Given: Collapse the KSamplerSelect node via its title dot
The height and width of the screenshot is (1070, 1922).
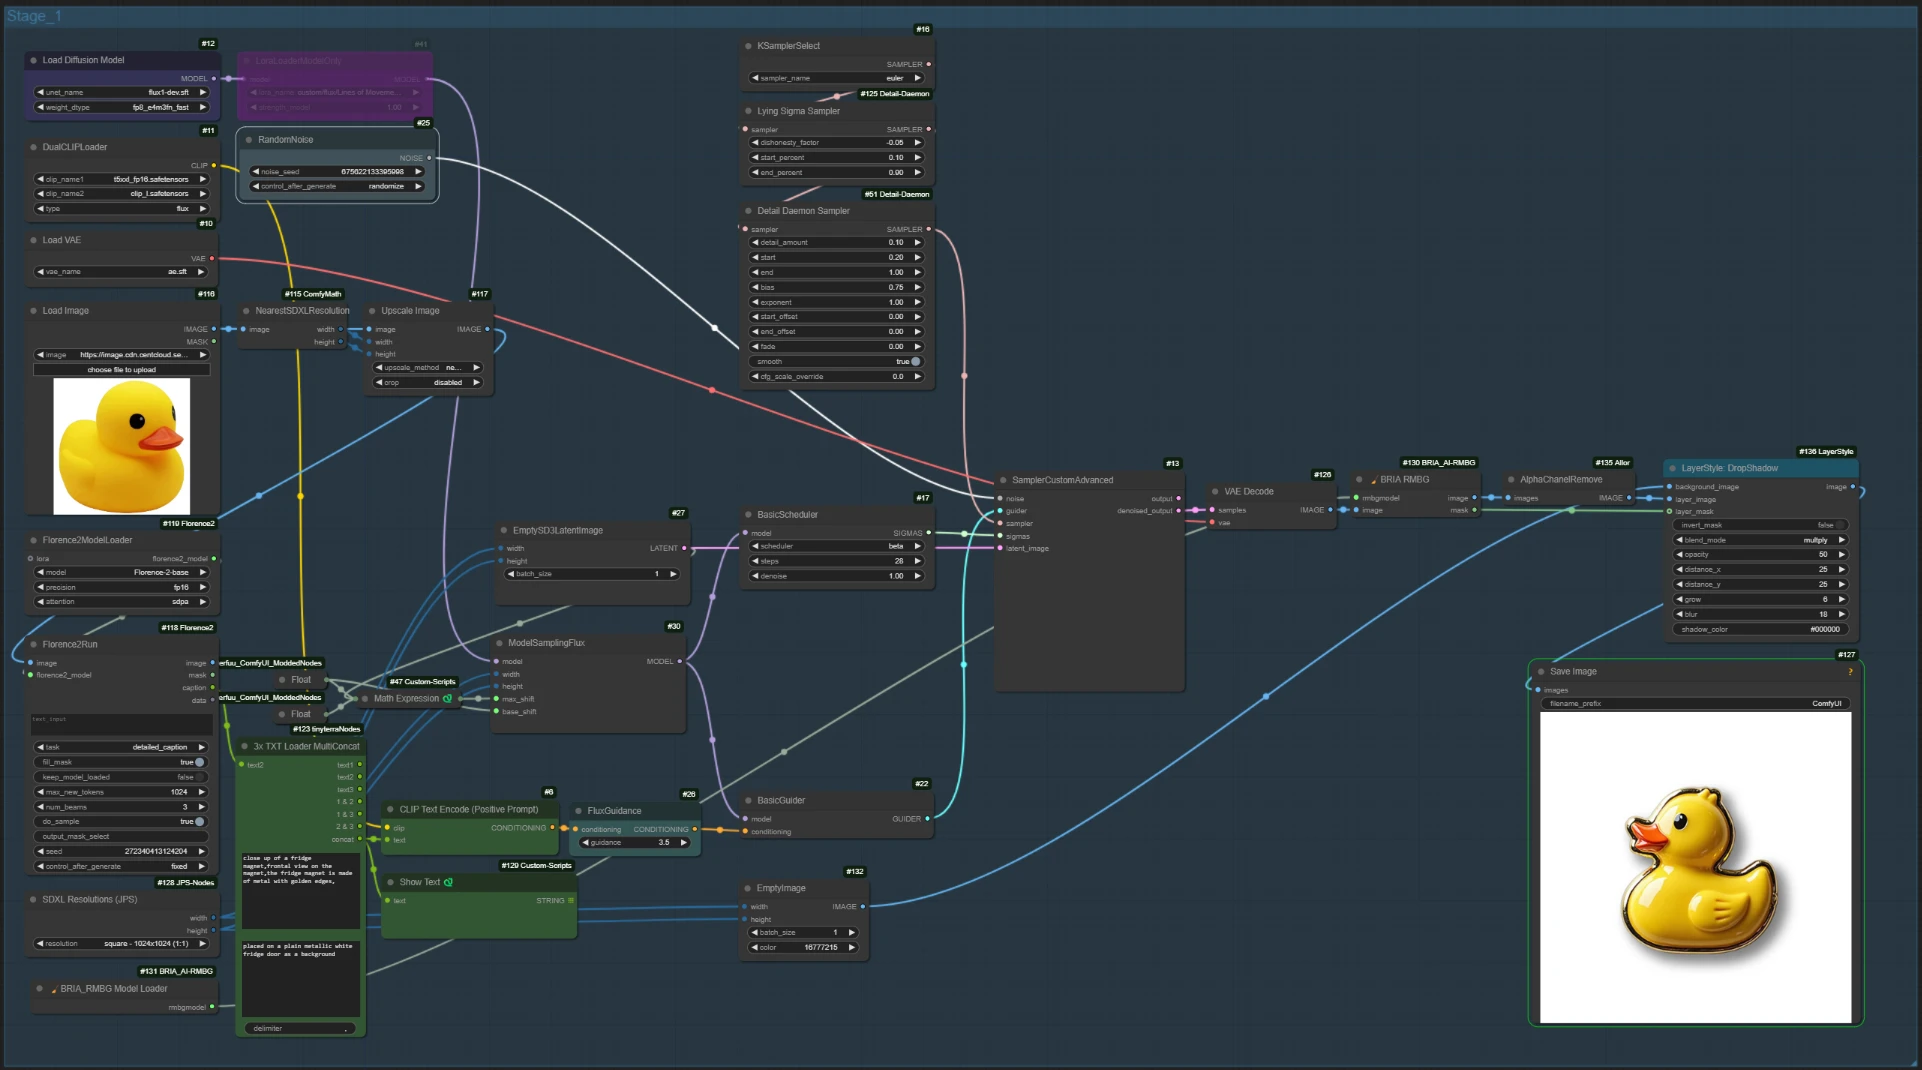Looking at the screenshot, I should 748,46.
